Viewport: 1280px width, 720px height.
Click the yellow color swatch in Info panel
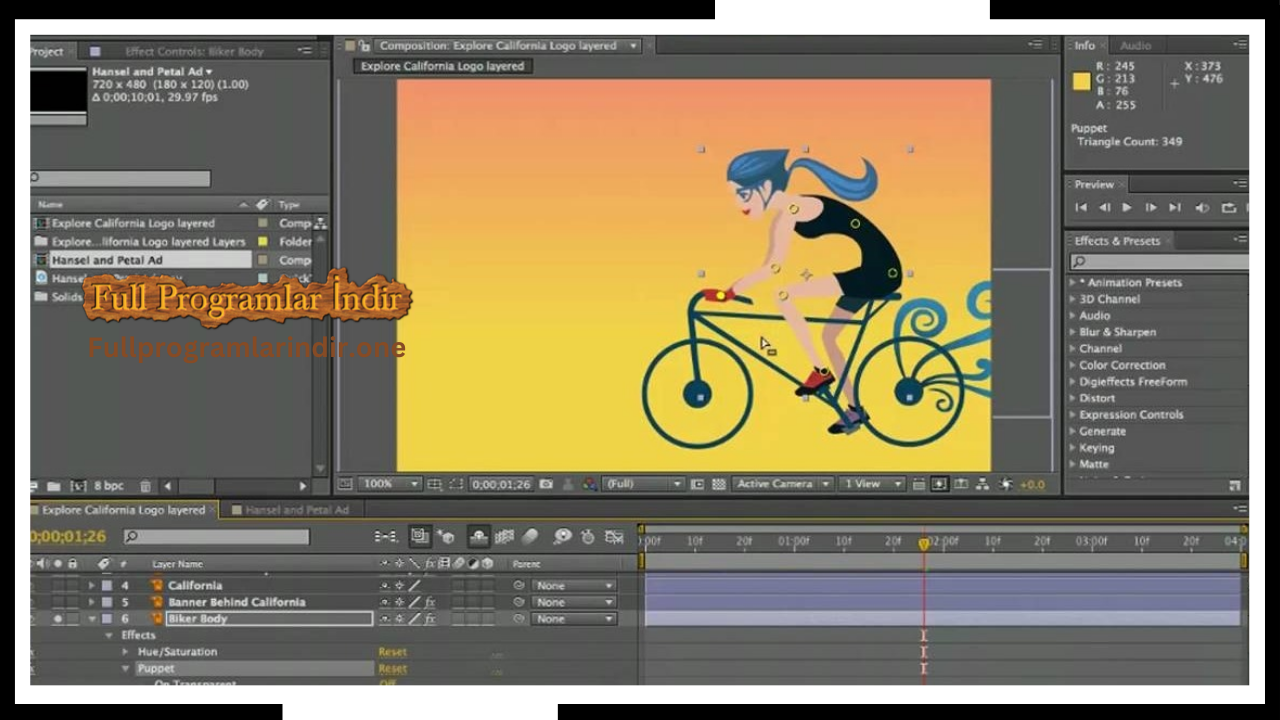(1081, 82)
